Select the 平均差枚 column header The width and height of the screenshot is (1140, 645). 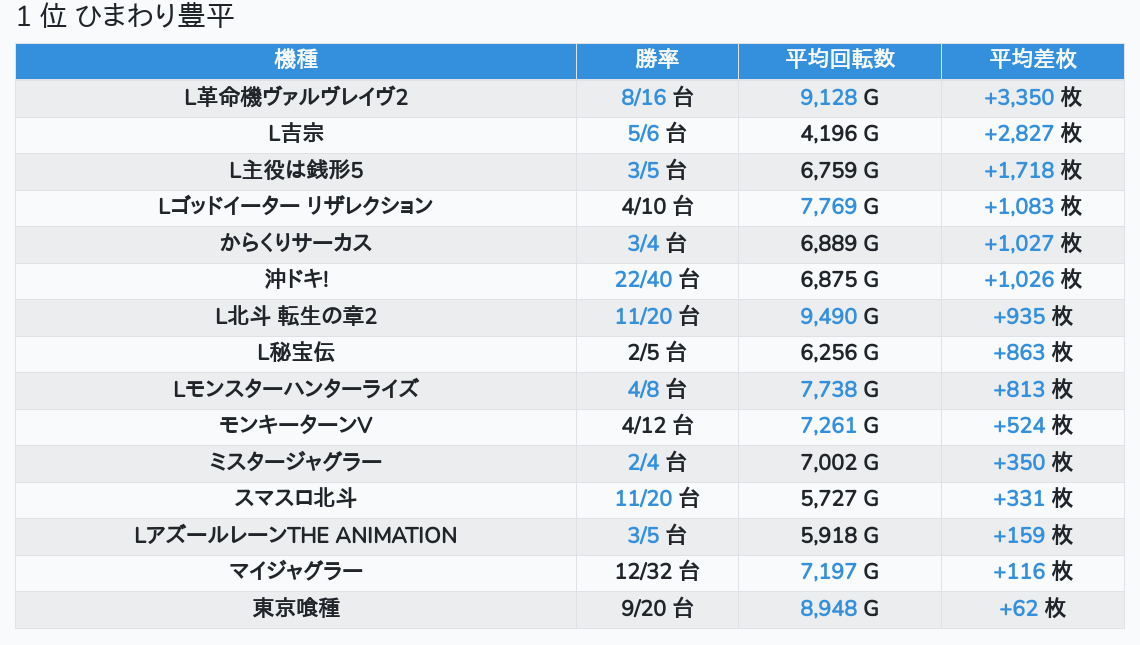tap(1032, 60)
